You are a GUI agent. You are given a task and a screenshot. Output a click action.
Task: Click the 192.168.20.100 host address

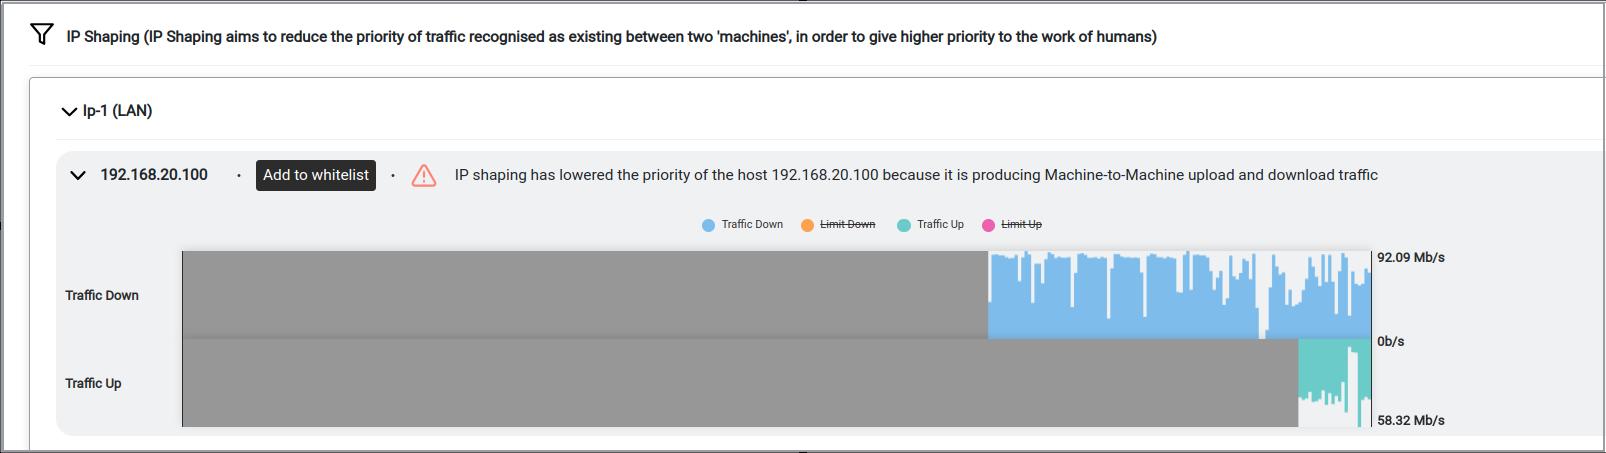coord(154,175)
